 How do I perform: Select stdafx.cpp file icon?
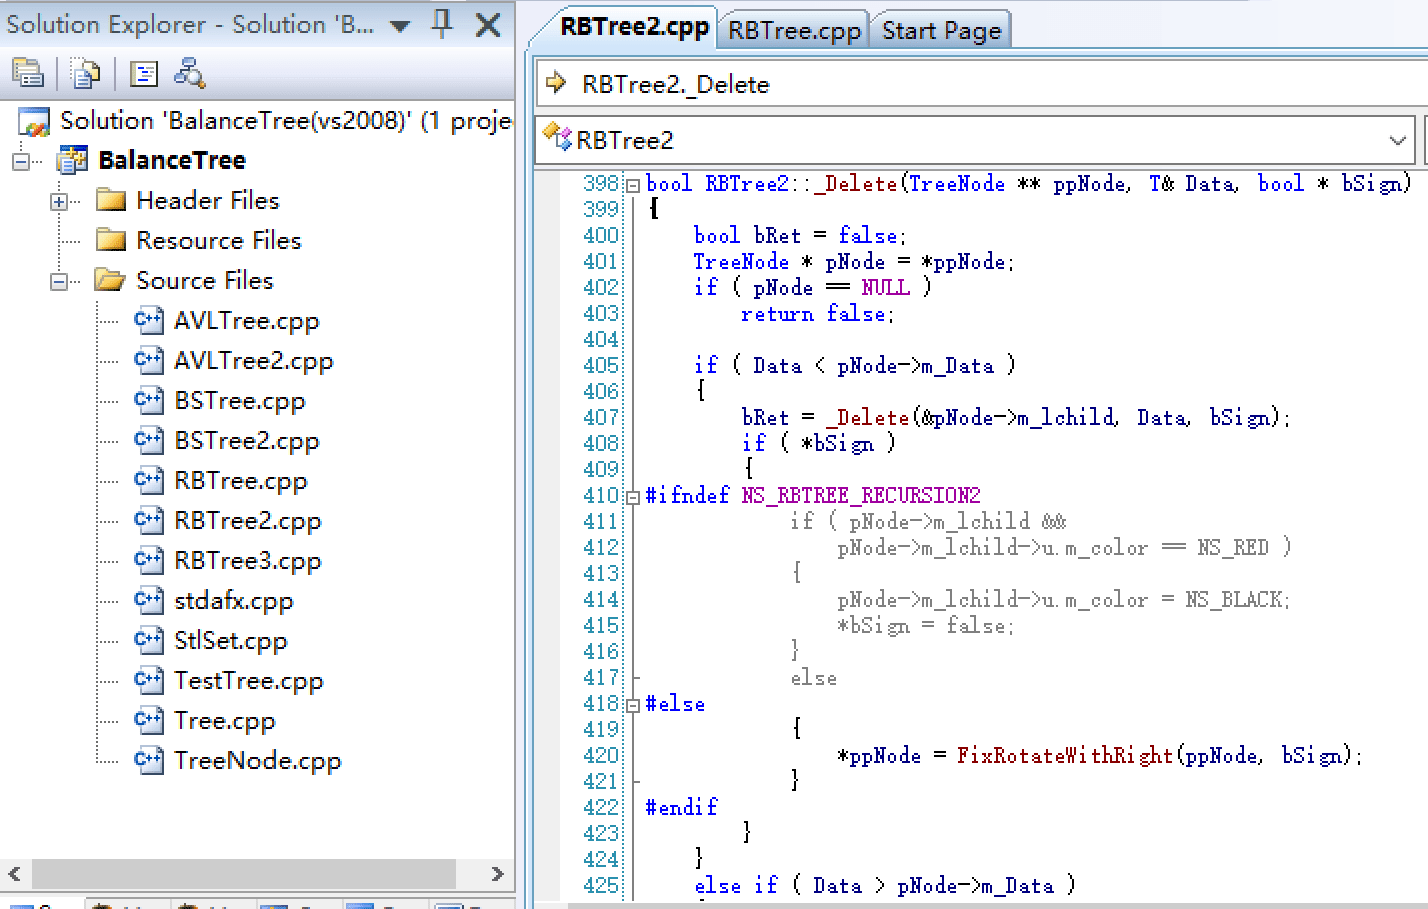pyautogui.click(x=149, y=600)
